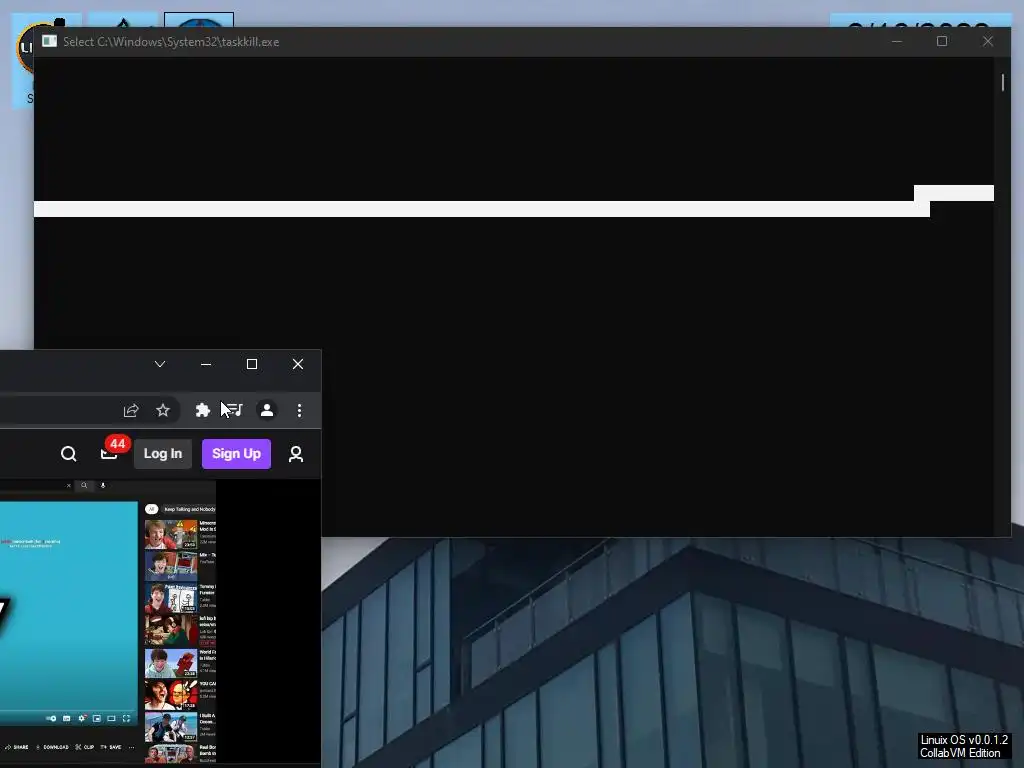Seek using the video progress bar
Screen dimensions: 1024x768
click(69, 711)
